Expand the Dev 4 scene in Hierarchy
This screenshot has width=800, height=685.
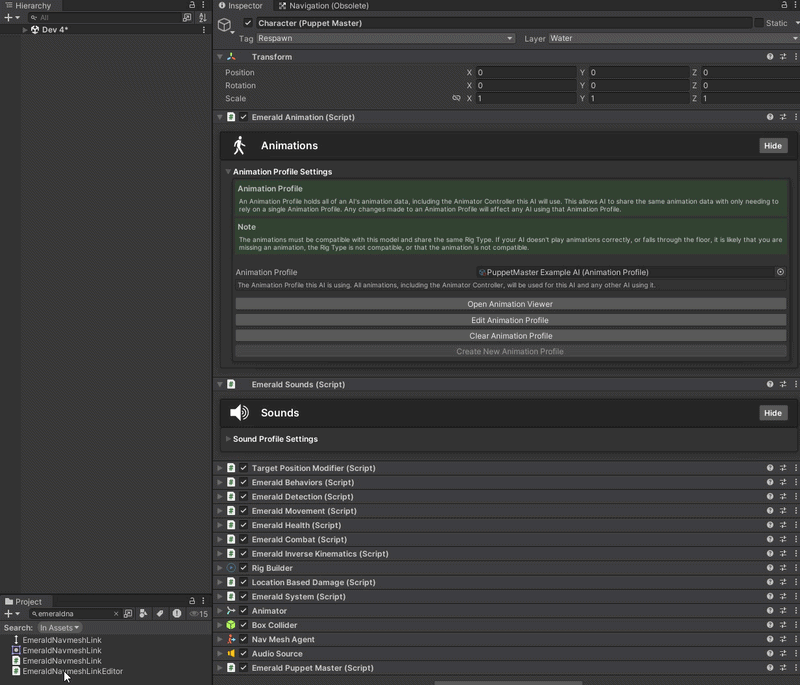click(x=25, y=30)
